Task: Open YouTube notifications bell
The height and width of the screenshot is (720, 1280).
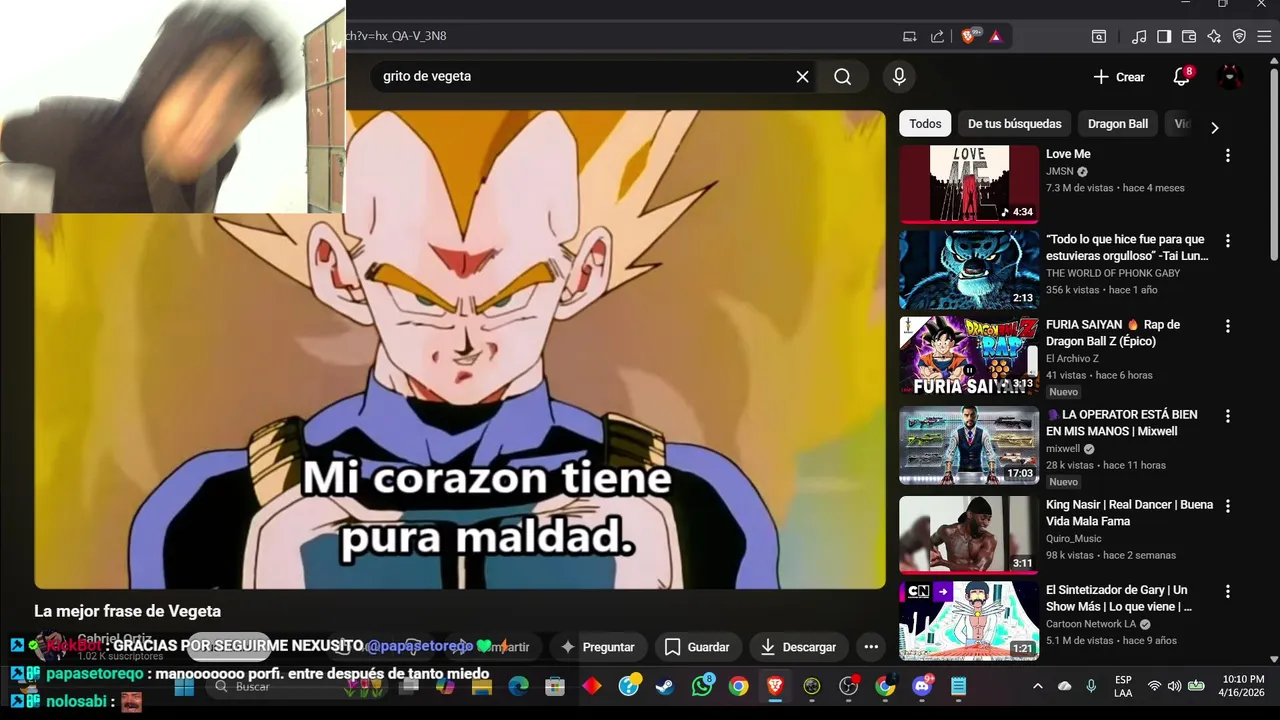Action: tap(1181, 77)
